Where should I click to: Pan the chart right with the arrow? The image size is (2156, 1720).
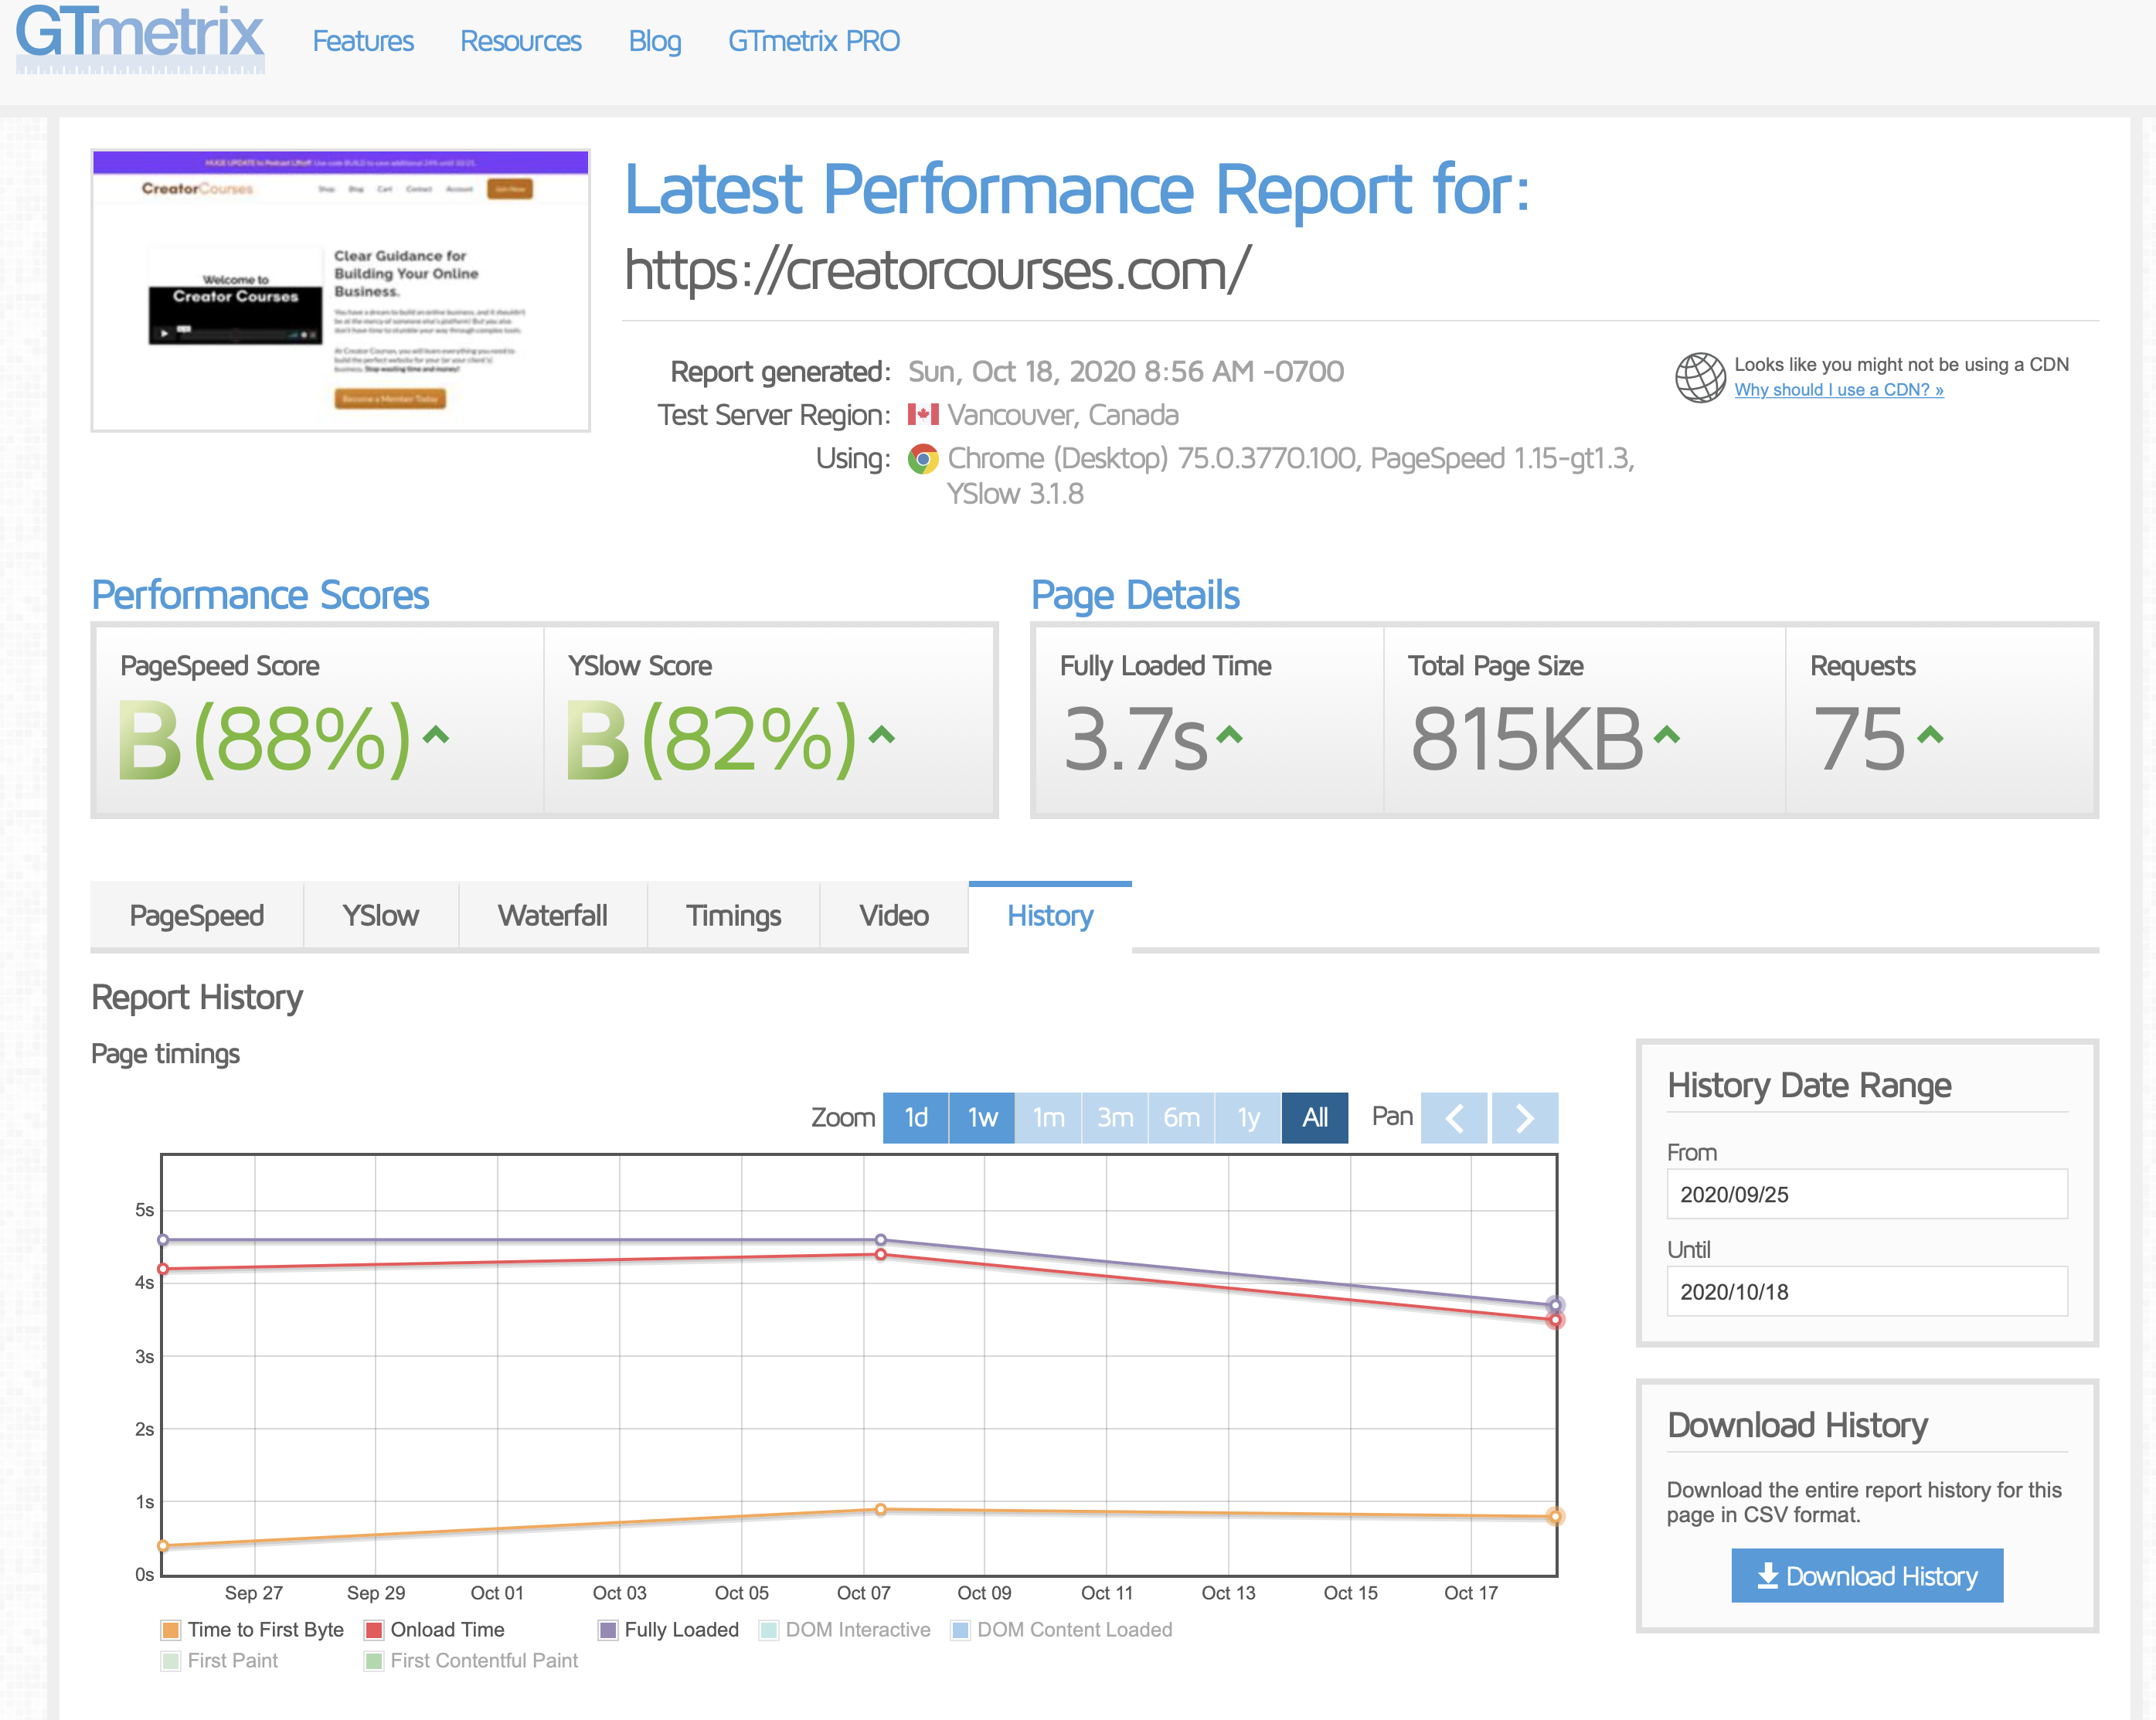[x=1524, y=1117]
